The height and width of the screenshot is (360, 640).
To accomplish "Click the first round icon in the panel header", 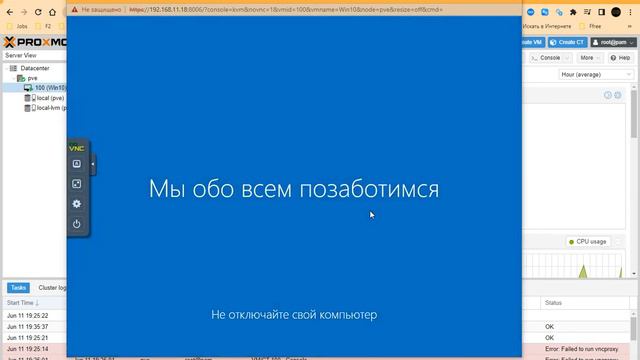I will [608, 95].
